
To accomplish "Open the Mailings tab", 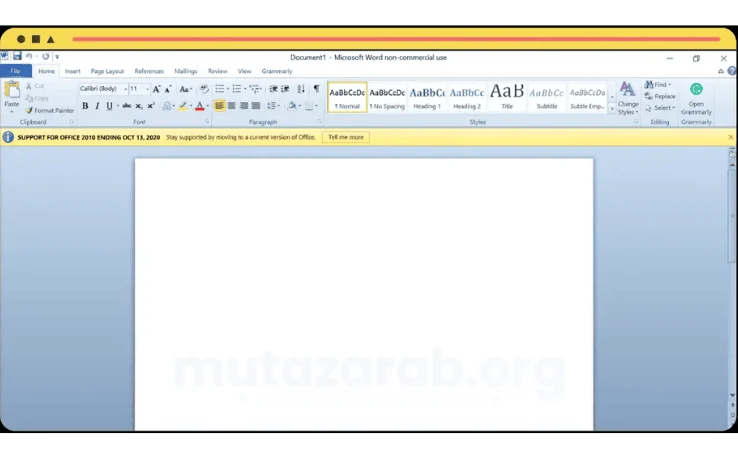I will (185, 71).
